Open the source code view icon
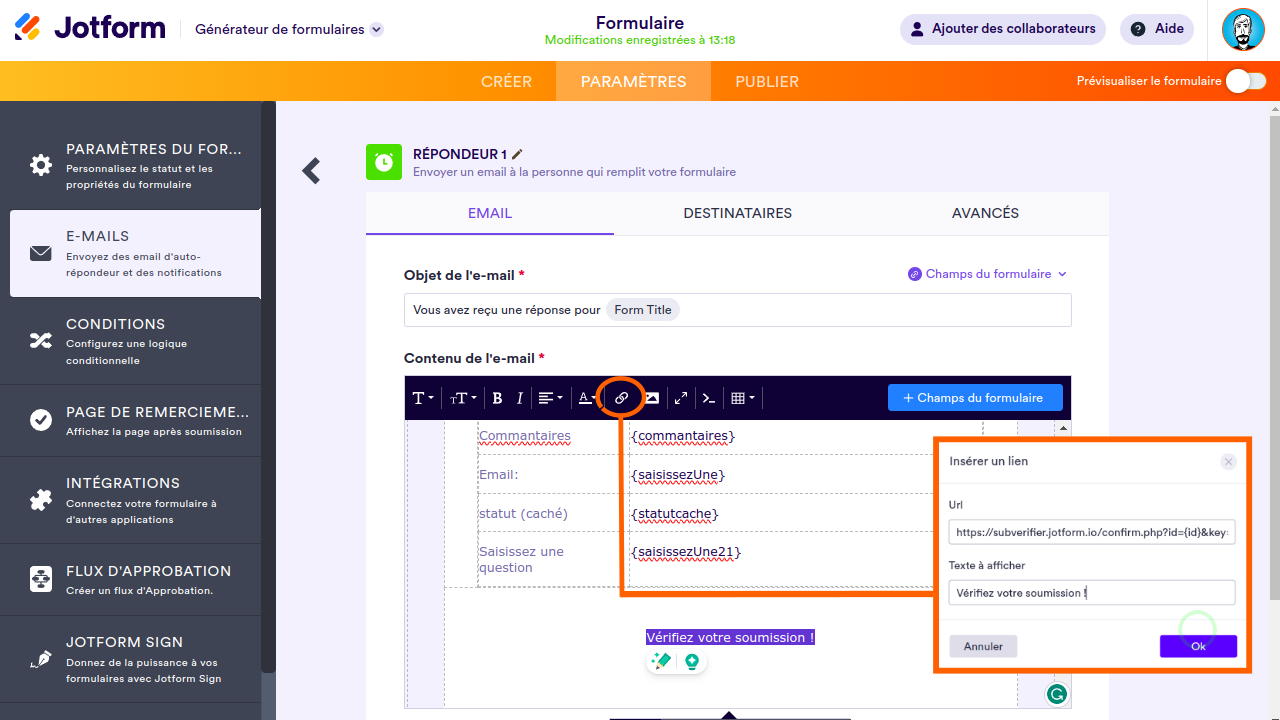 pos(708,397)
